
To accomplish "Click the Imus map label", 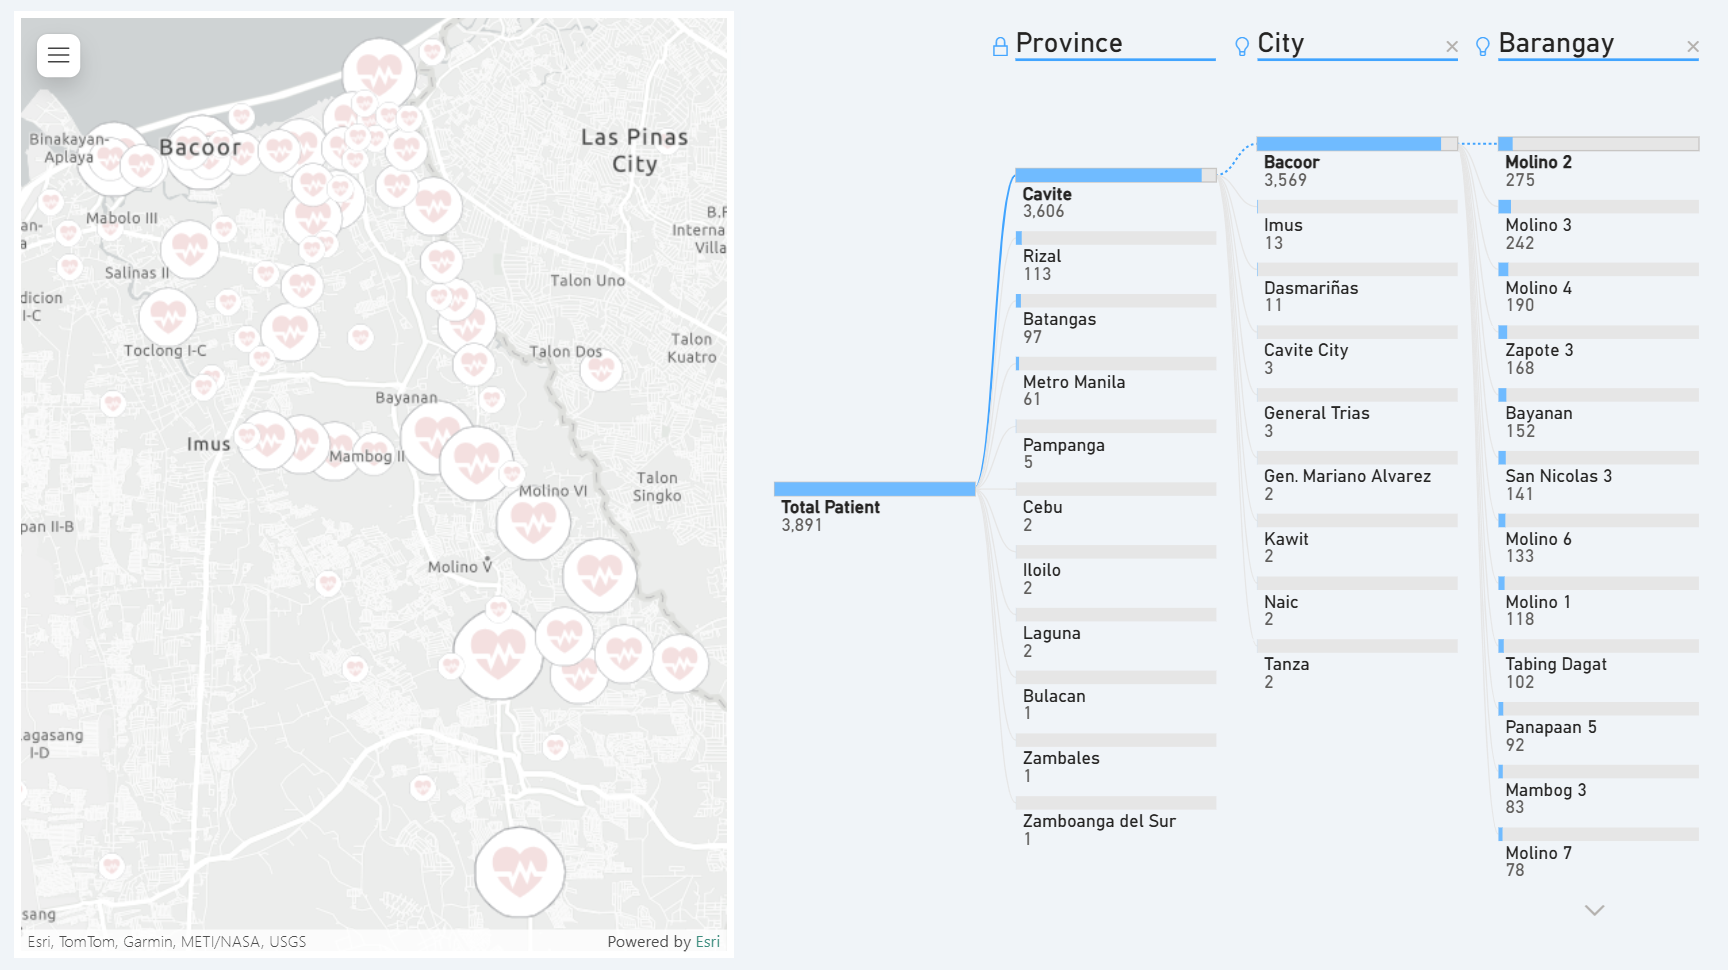I will 208,444.
